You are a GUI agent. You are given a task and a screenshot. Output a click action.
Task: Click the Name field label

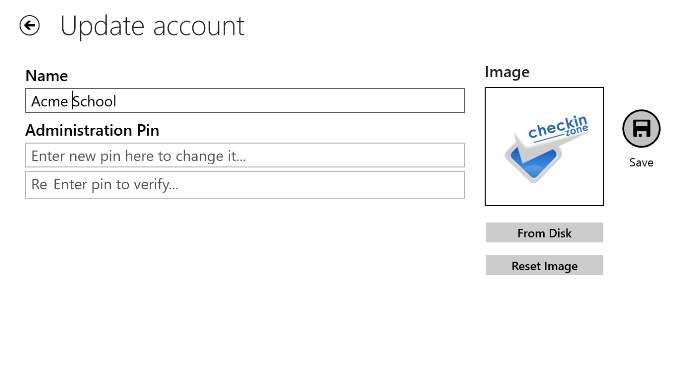(46, 76)
